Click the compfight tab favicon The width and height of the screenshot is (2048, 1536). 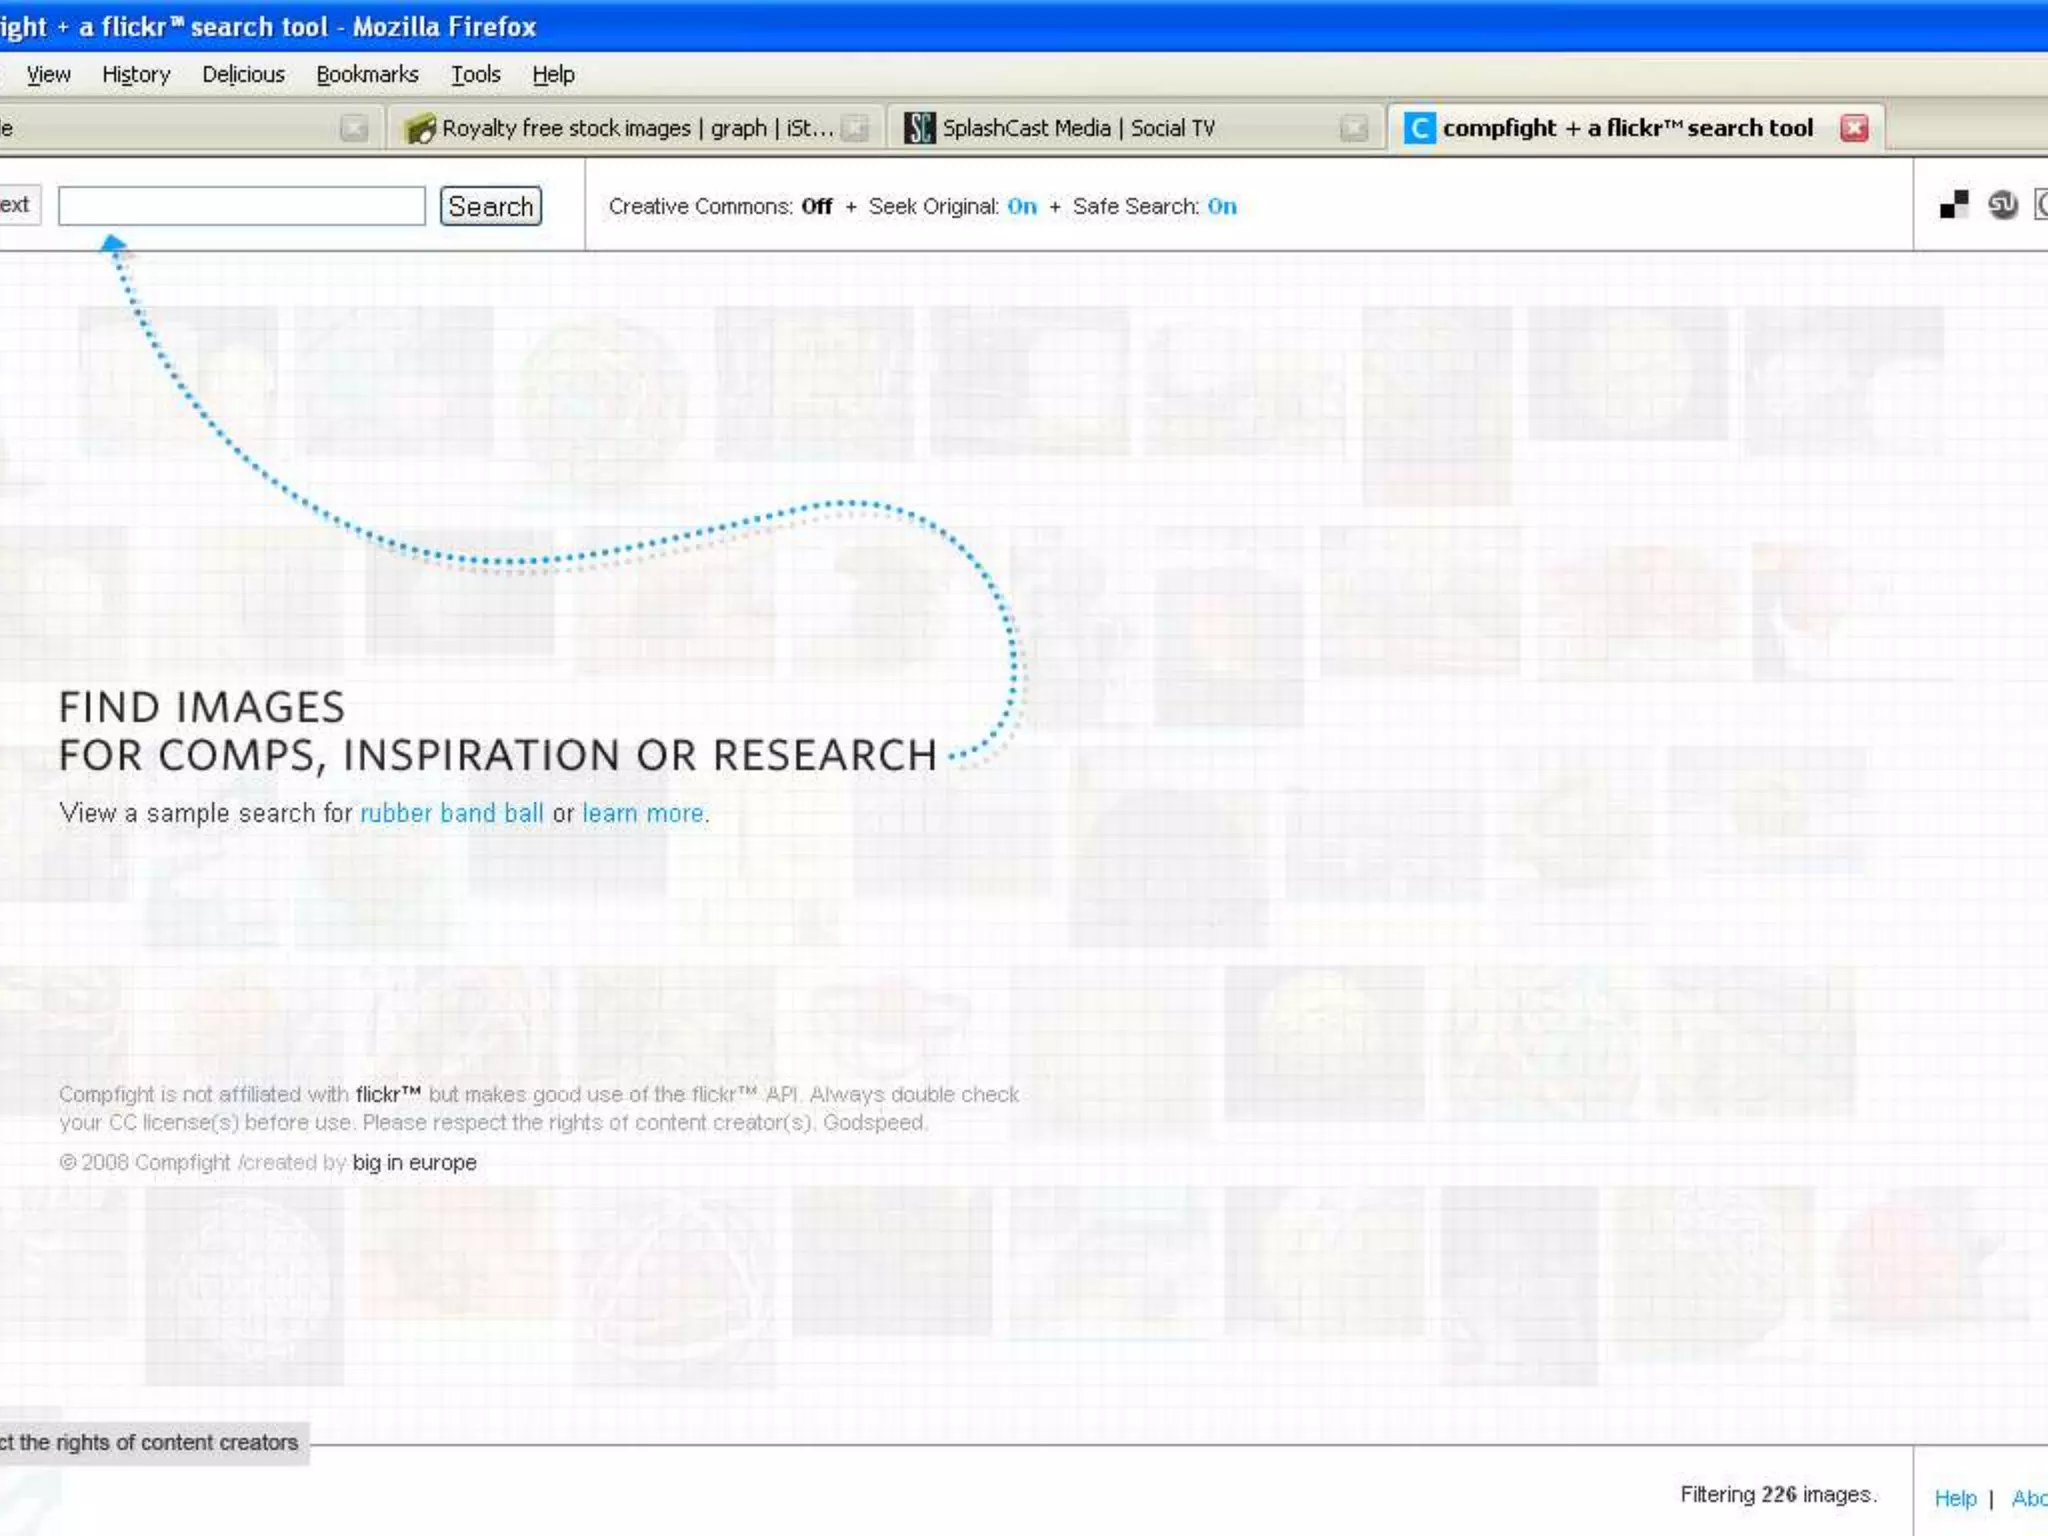[x=1419, y=128]
